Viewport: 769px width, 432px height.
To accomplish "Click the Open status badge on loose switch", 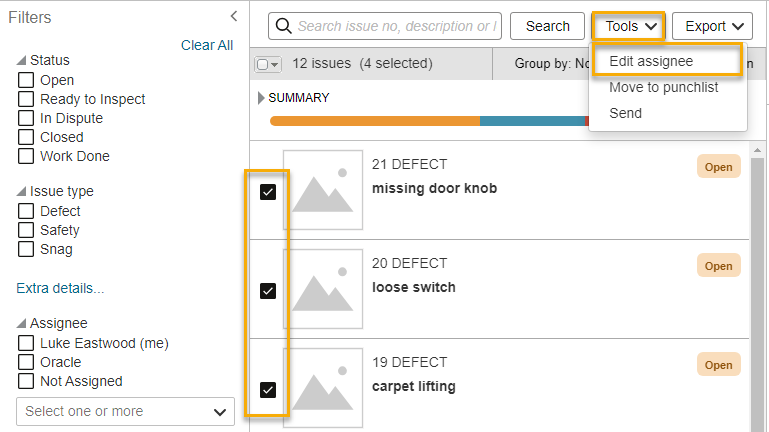I will pyautogui.click(x=718, y=266).
